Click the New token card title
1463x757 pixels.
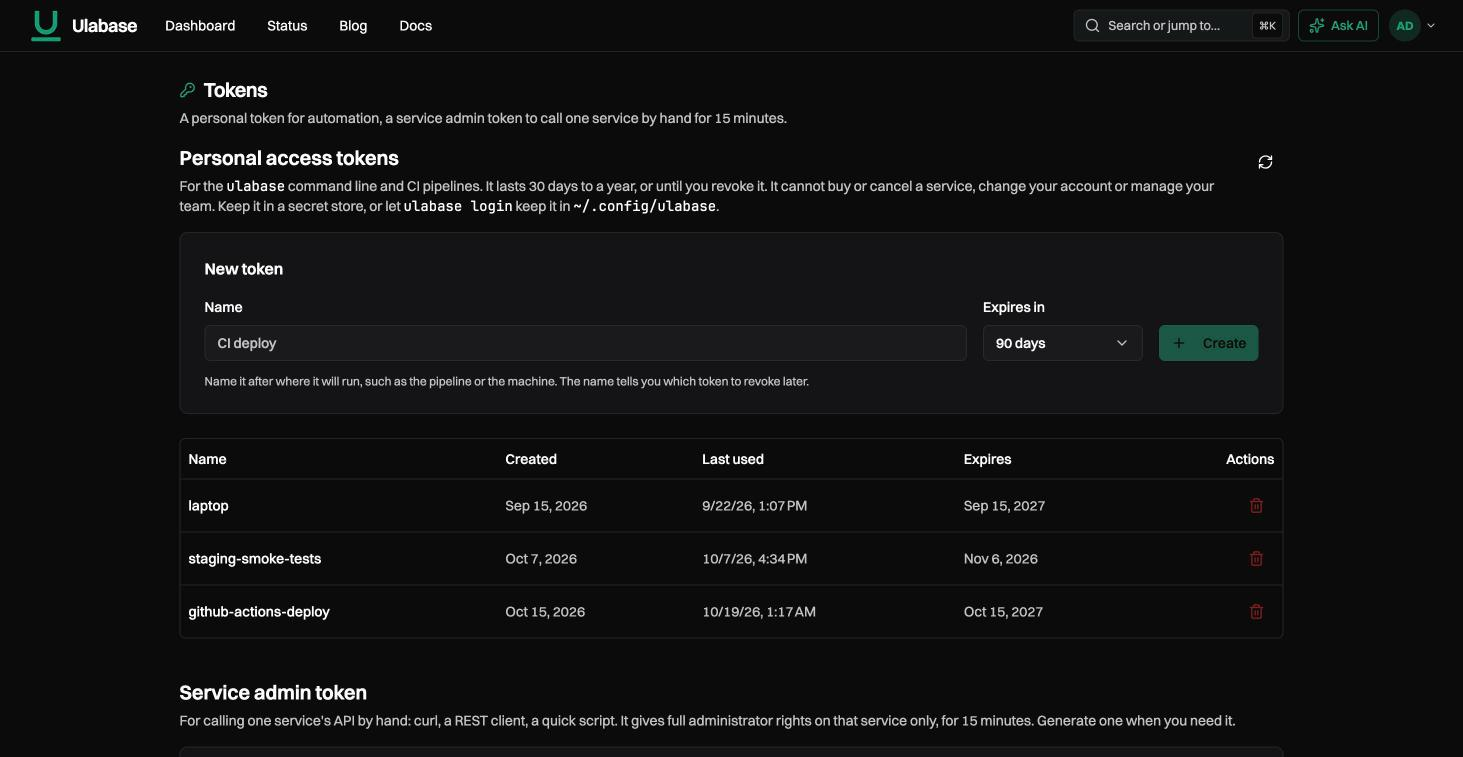point(244,269)
